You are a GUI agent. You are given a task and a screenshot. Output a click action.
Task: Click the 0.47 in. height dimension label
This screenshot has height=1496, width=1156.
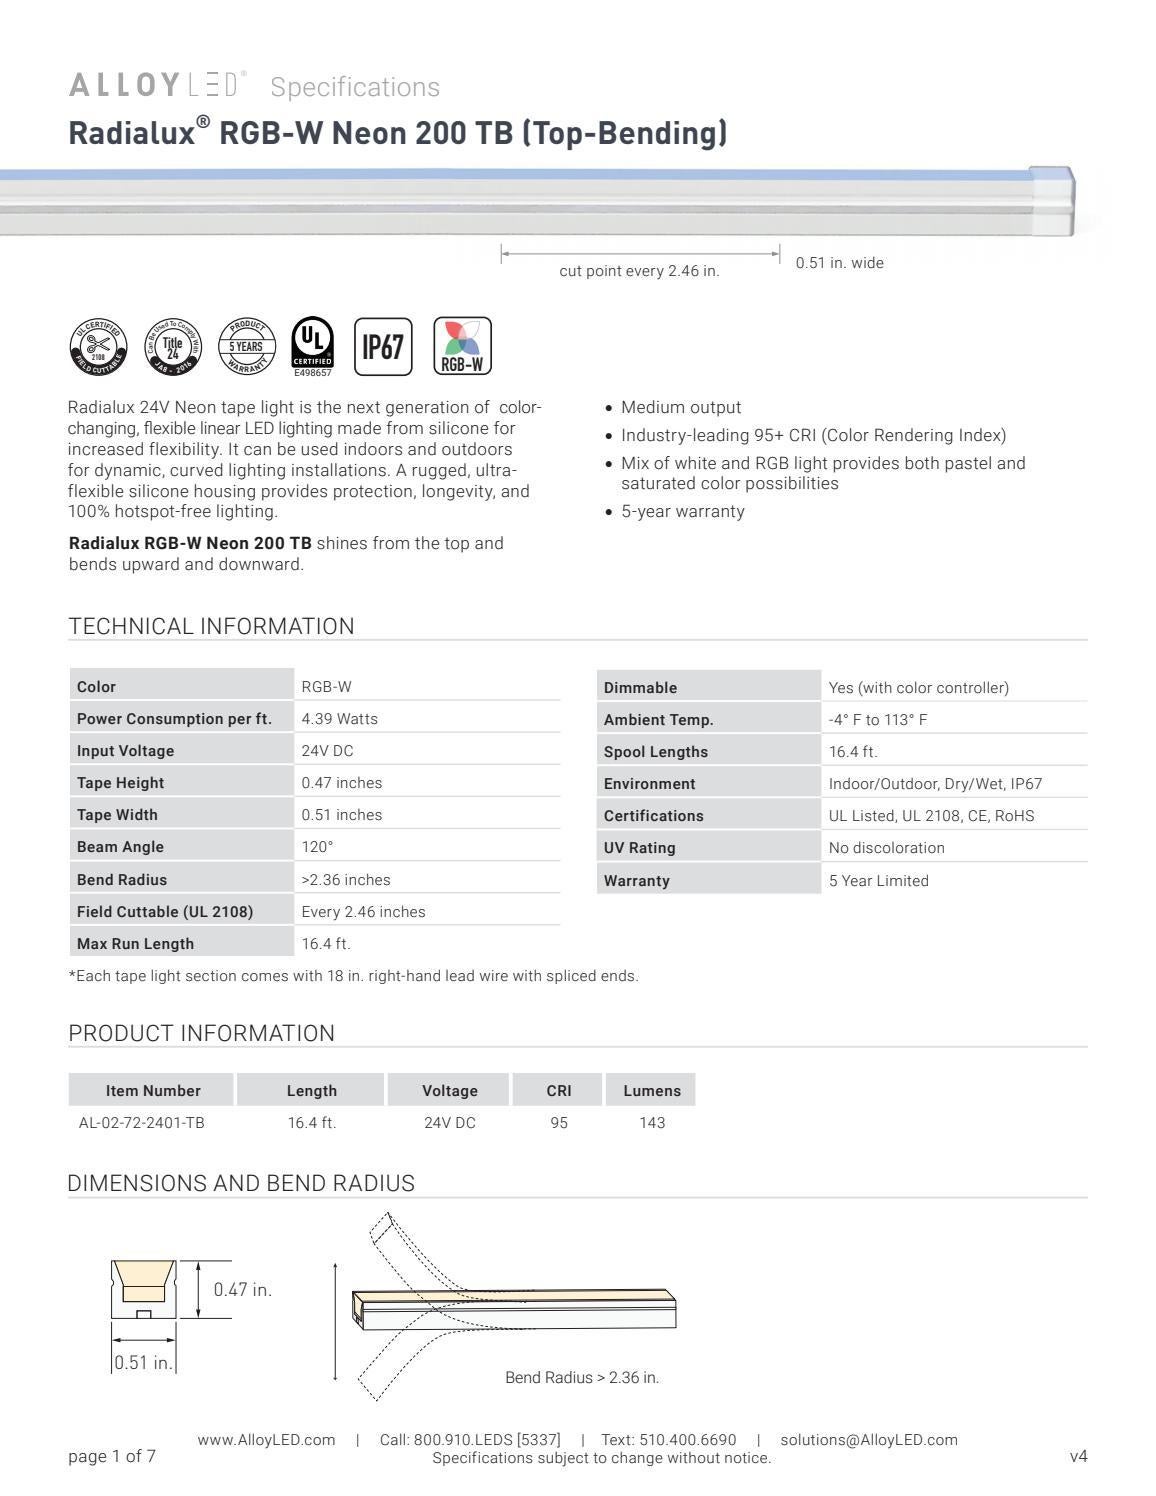(242, 1290)
